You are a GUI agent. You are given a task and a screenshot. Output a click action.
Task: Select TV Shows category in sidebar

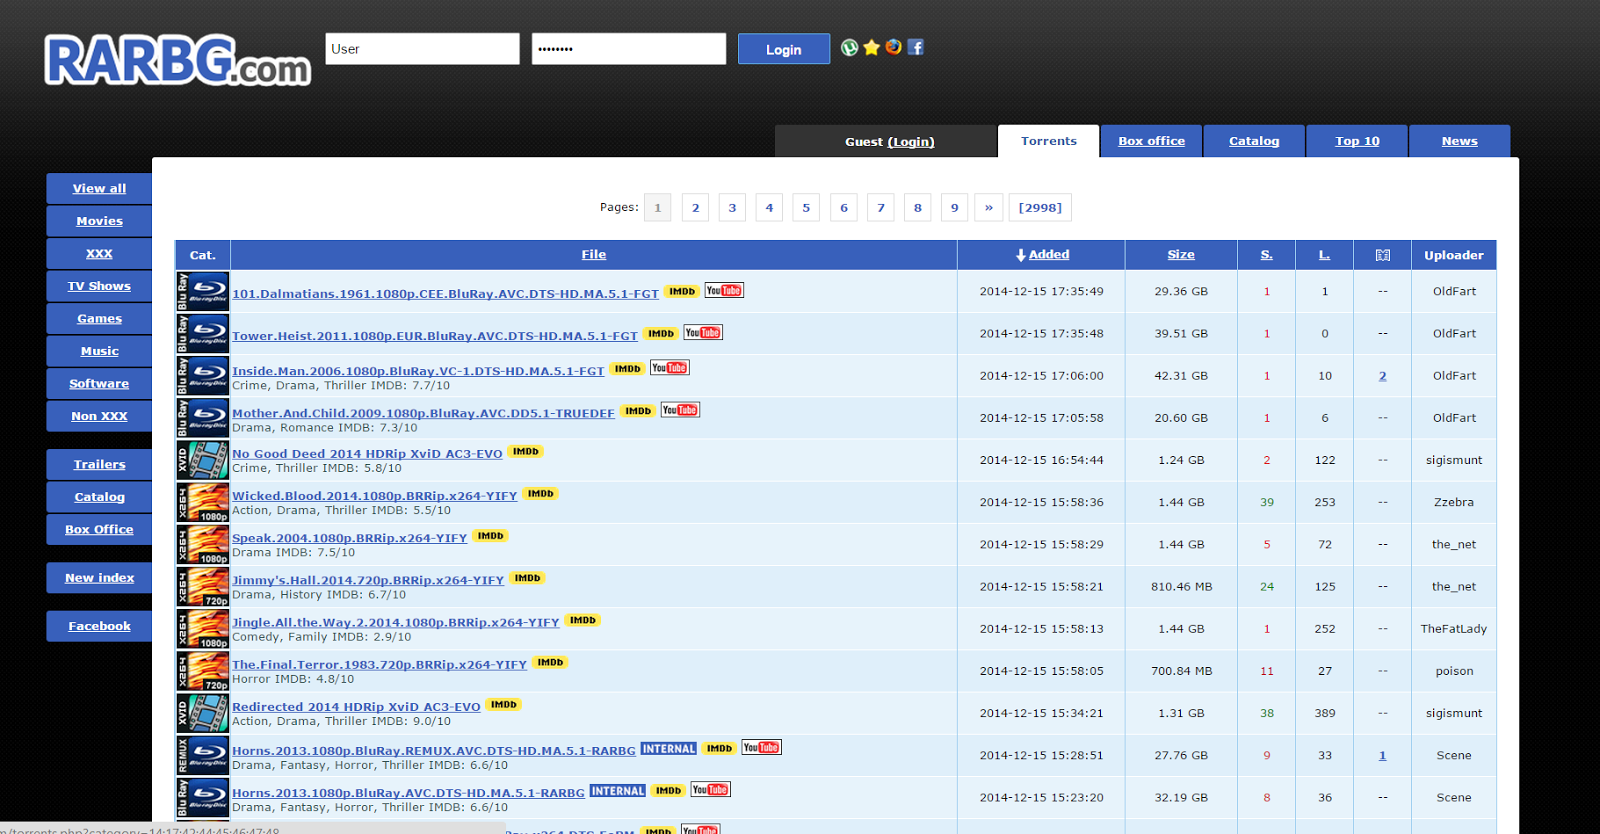click(x=99, y=286)
